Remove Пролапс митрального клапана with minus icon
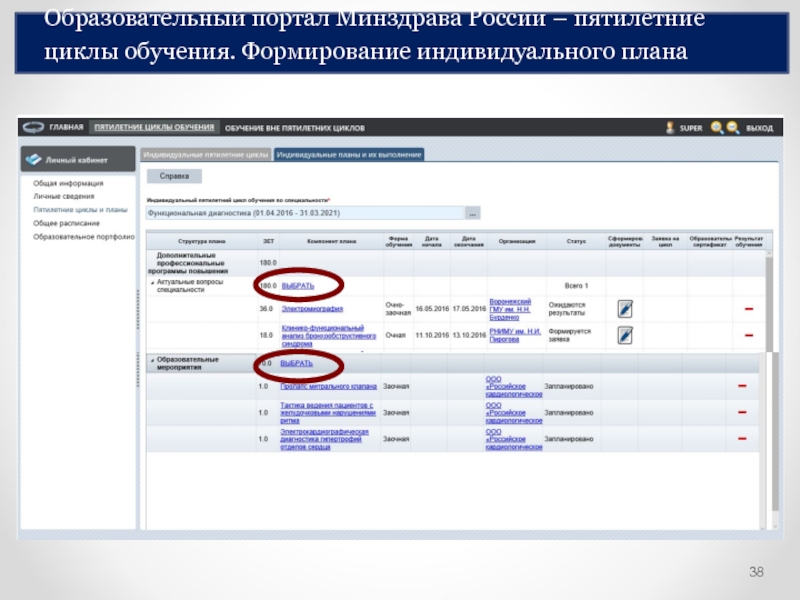The height and width of the screenshot is (600, 800). pyautogui.click(x=742, y=386)
